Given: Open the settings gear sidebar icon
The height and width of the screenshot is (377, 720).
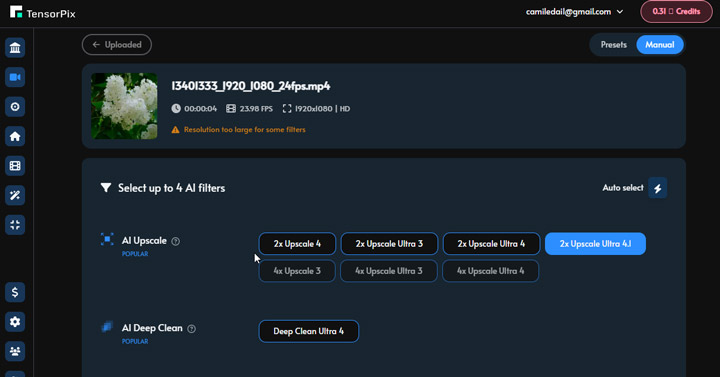Looking at the screenshot, I should (15, 322).
